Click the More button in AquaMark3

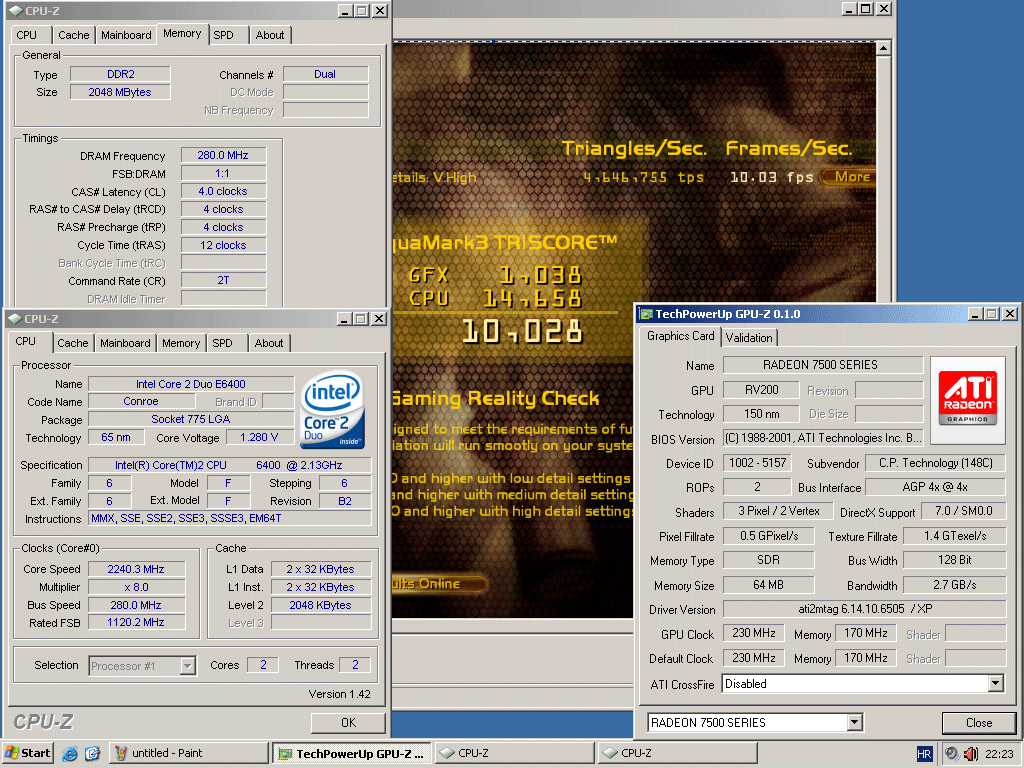tap(848, 177)
